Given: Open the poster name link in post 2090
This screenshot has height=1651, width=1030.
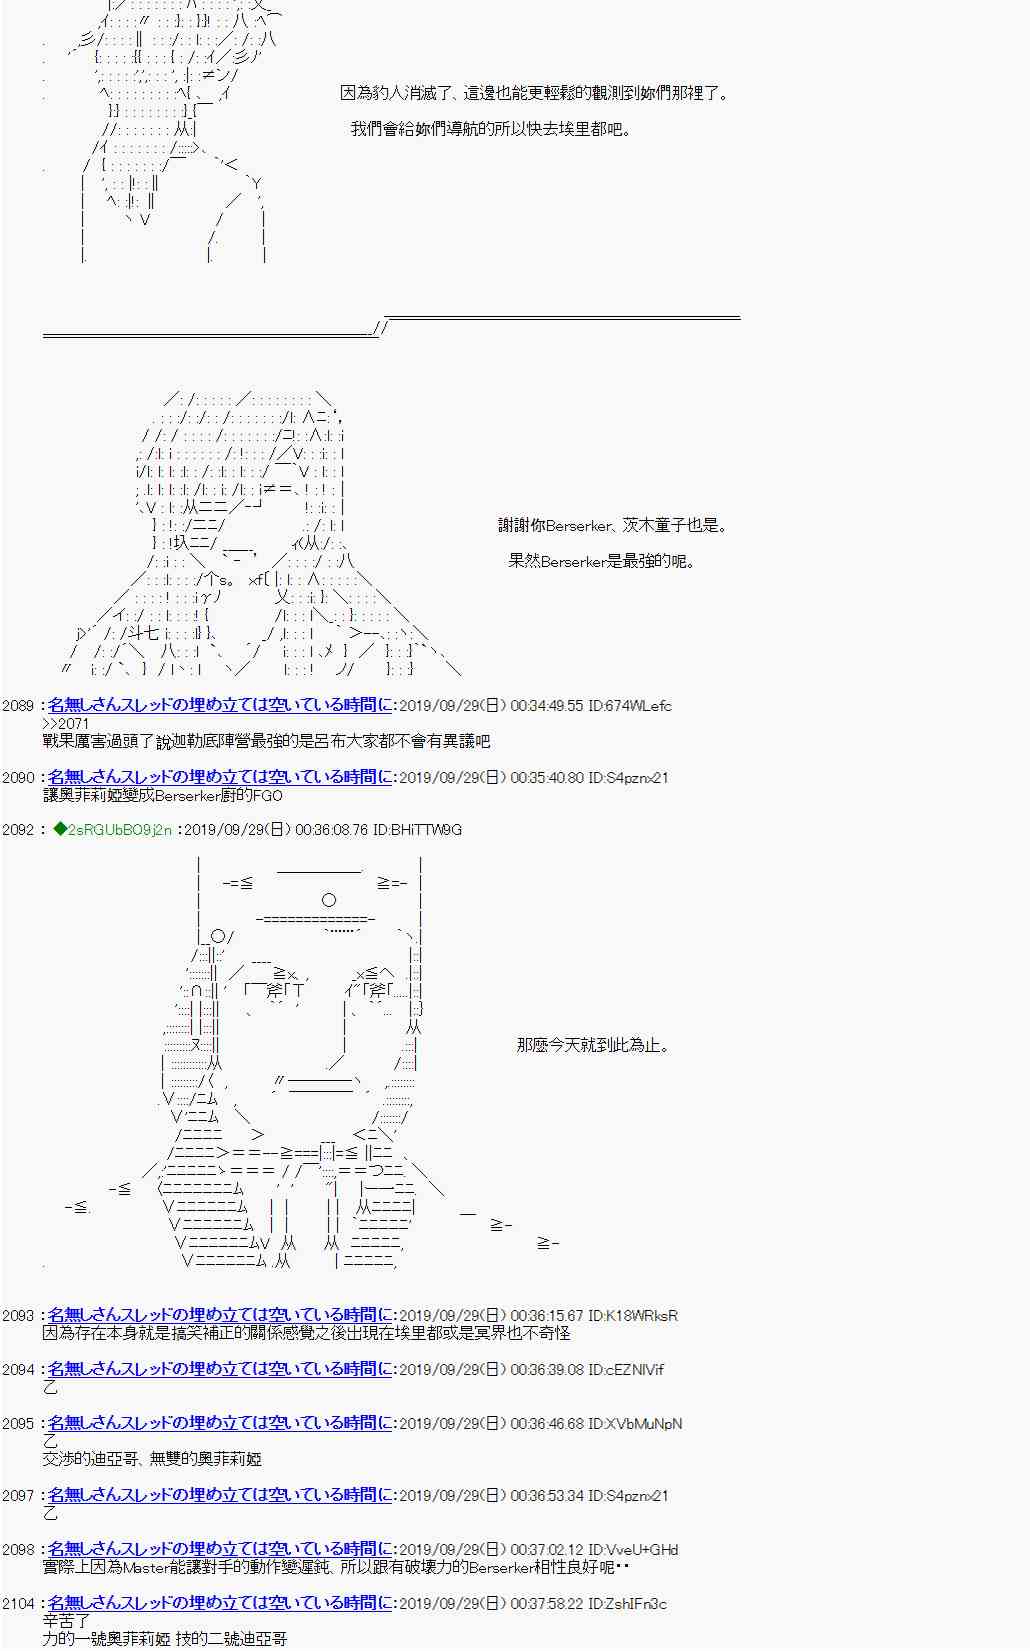Looking at the screenshot, I should (x=220, y=777).
